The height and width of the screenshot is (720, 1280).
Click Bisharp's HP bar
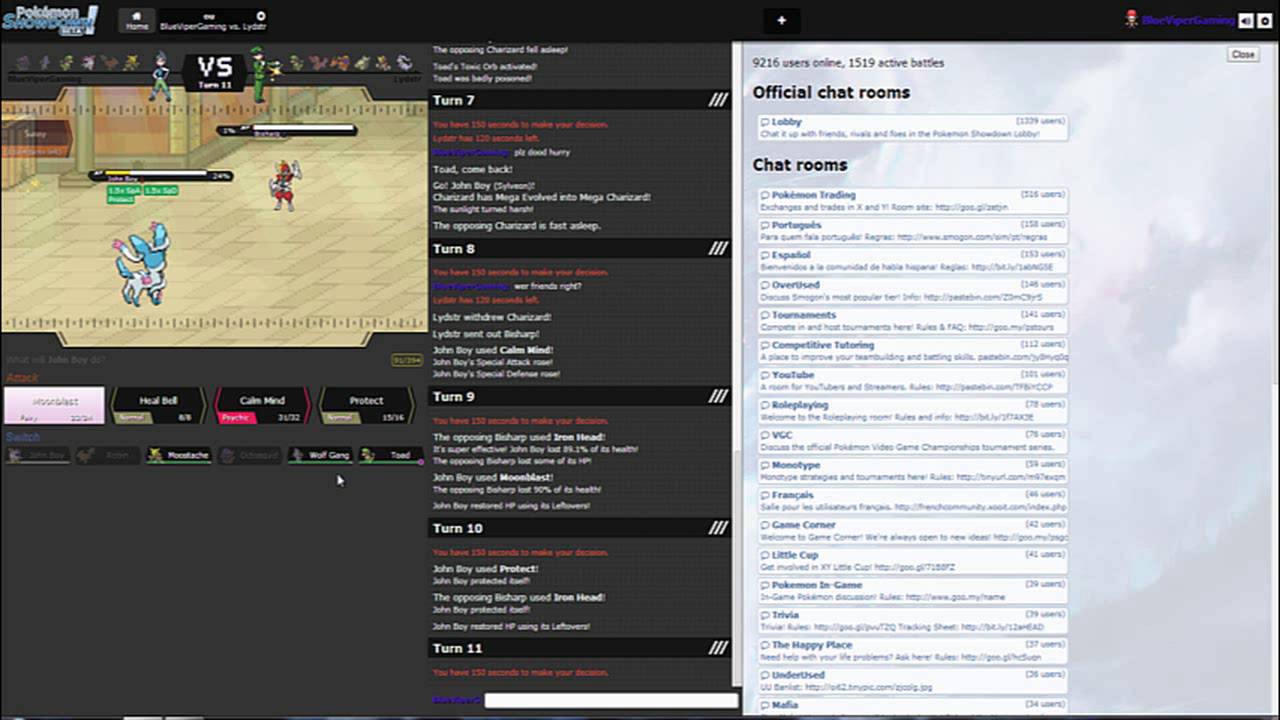point(287,130)
